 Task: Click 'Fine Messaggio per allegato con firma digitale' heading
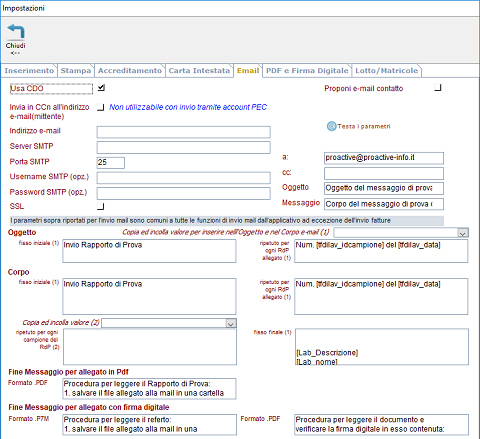click(89, 407)
